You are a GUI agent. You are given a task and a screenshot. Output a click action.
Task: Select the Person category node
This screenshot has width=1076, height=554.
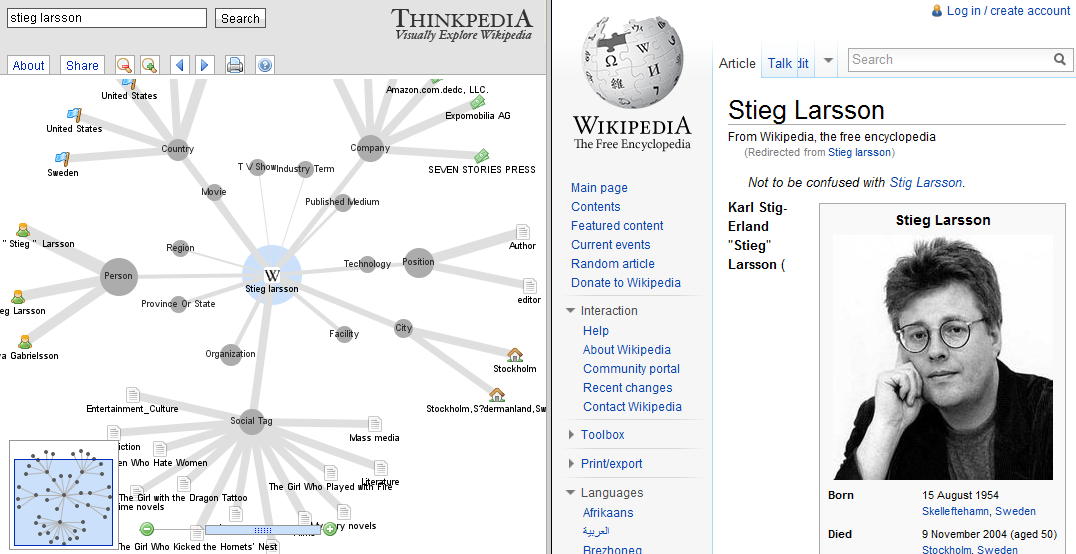pyautogui.click(x=119, y=276)
